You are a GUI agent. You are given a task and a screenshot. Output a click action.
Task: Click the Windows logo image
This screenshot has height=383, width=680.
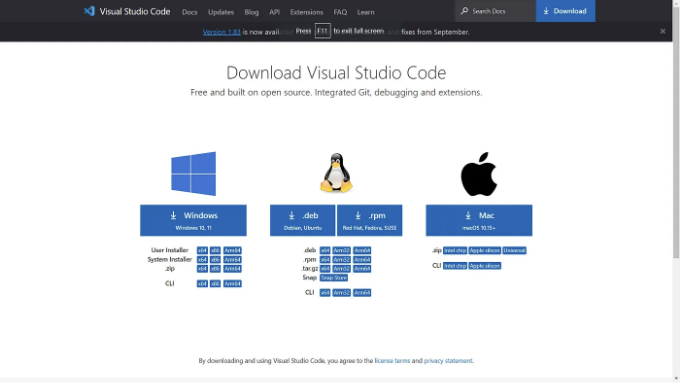[193, 173]
